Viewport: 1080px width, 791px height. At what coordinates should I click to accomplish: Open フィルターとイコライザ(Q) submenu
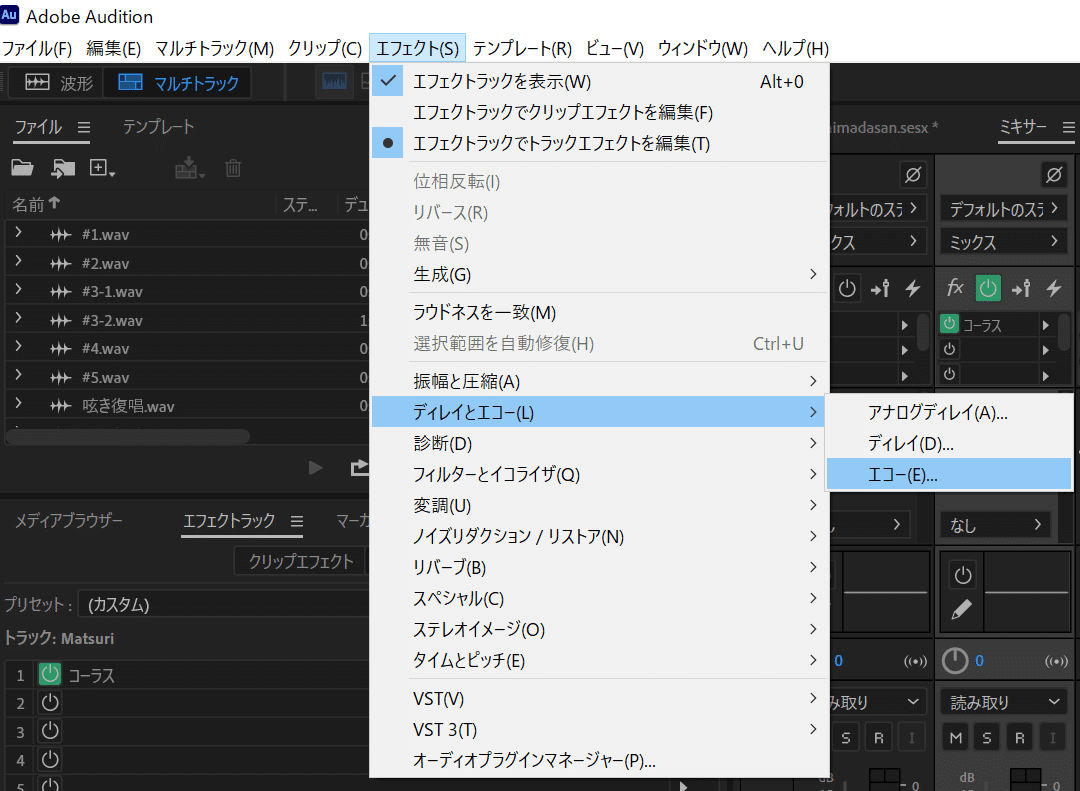[599, 474]
